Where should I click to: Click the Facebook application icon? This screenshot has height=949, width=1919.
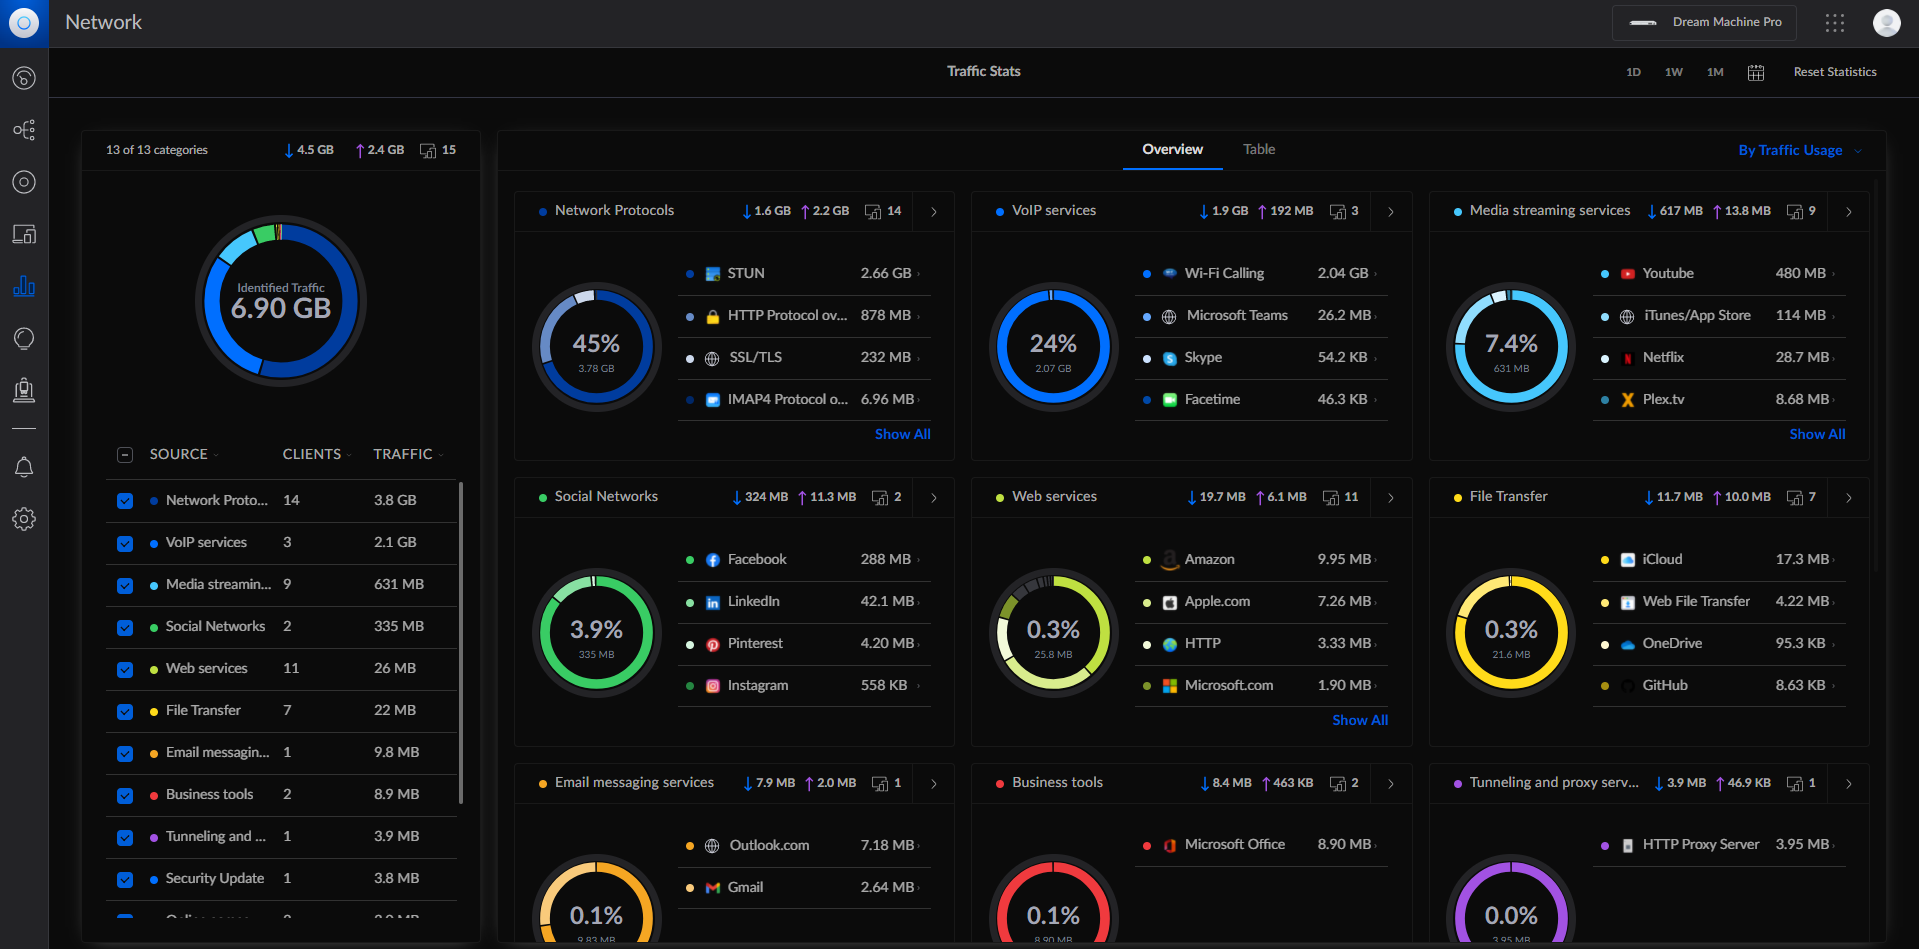713,560
